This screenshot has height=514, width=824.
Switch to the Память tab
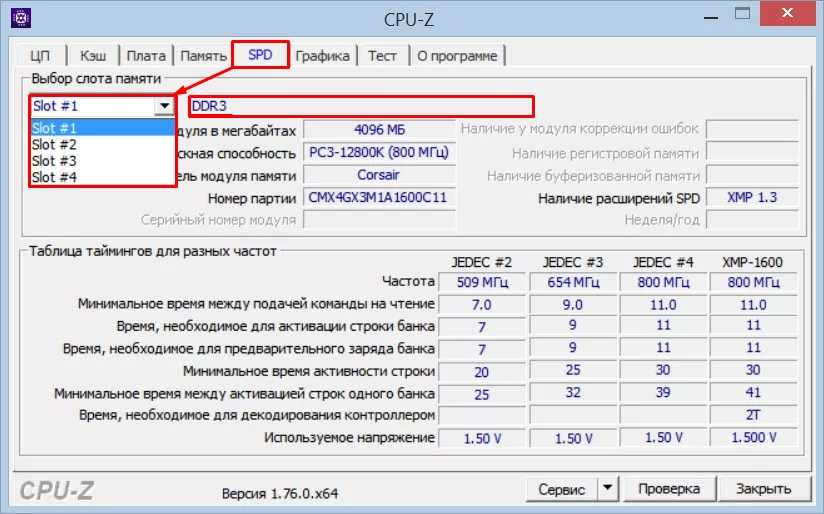tap(202, 56)
